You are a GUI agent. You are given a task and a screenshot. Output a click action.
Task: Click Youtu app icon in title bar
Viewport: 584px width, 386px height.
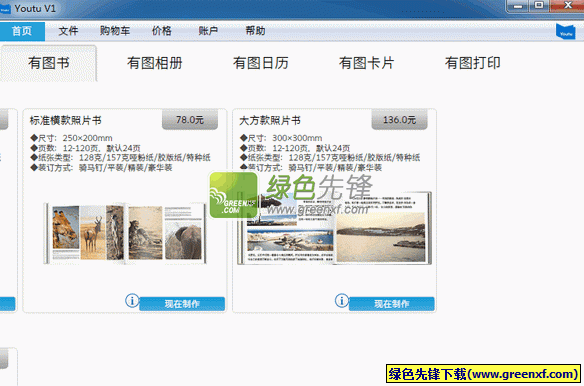tap(5, 9)
